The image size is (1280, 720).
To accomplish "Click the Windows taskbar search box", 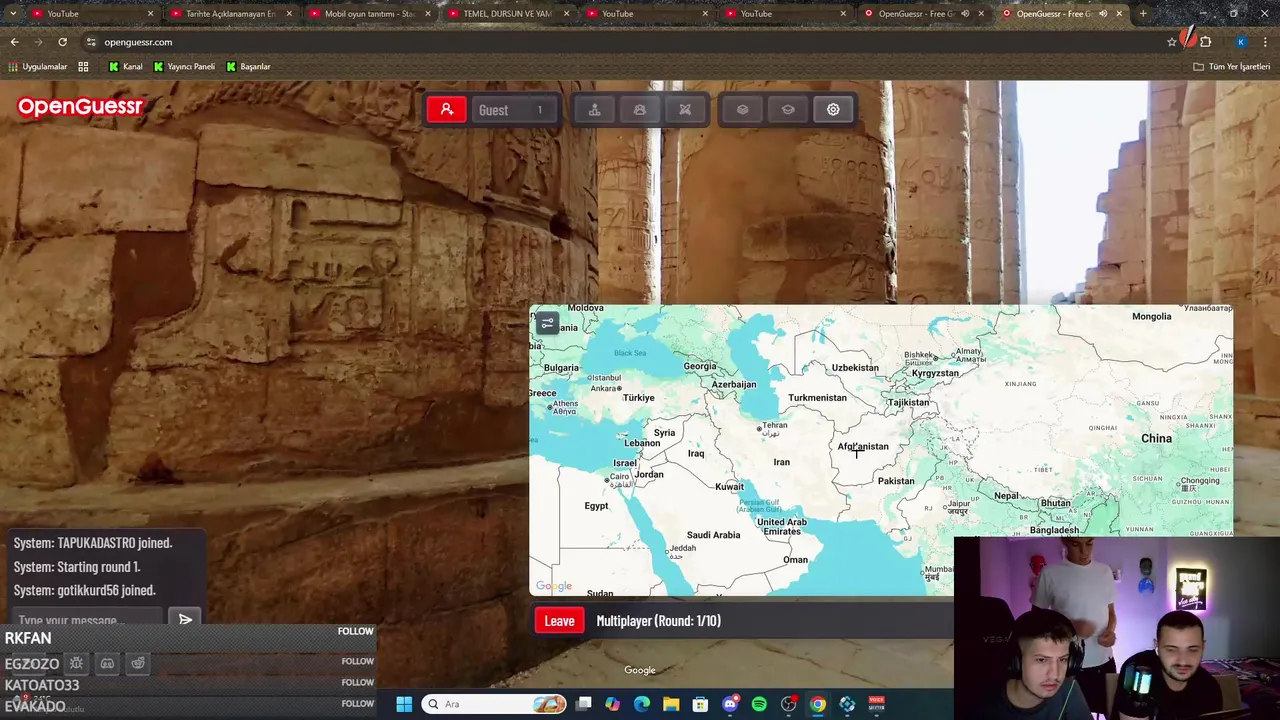I will click(x=494, y=704).
